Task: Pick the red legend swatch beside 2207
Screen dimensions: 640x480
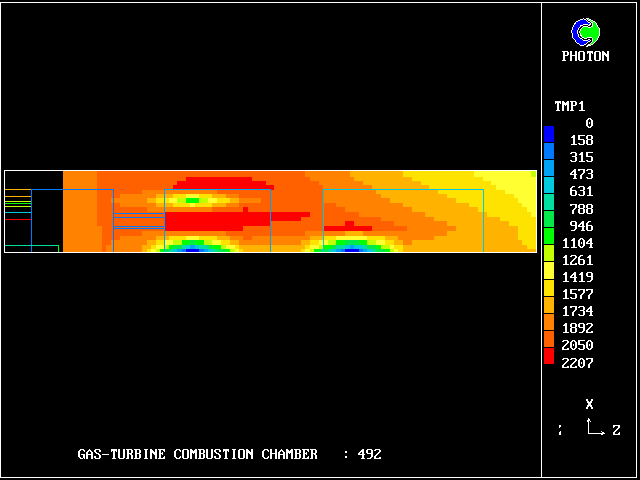Action: [548, 355]
